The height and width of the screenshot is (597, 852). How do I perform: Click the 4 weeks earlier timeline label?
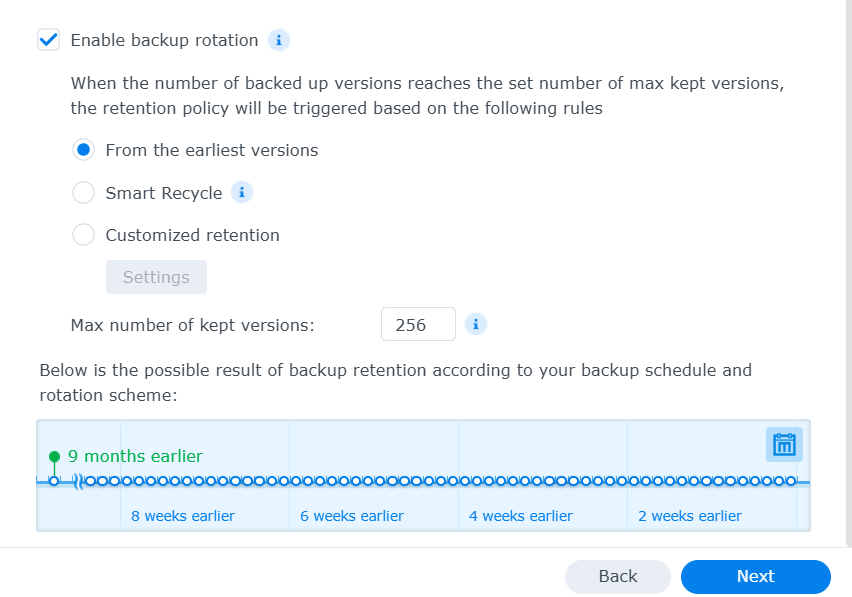click(x=521, y=516)
